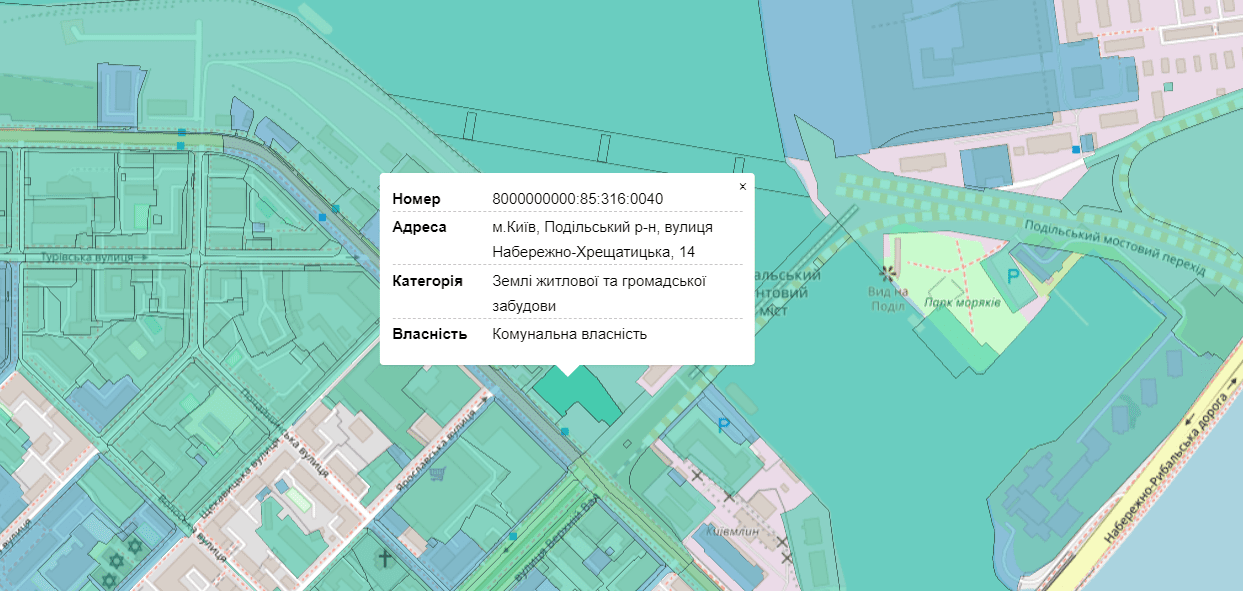1243x591 pixels.
Task: Close the parcel info popup
Action: click(742, 186)
